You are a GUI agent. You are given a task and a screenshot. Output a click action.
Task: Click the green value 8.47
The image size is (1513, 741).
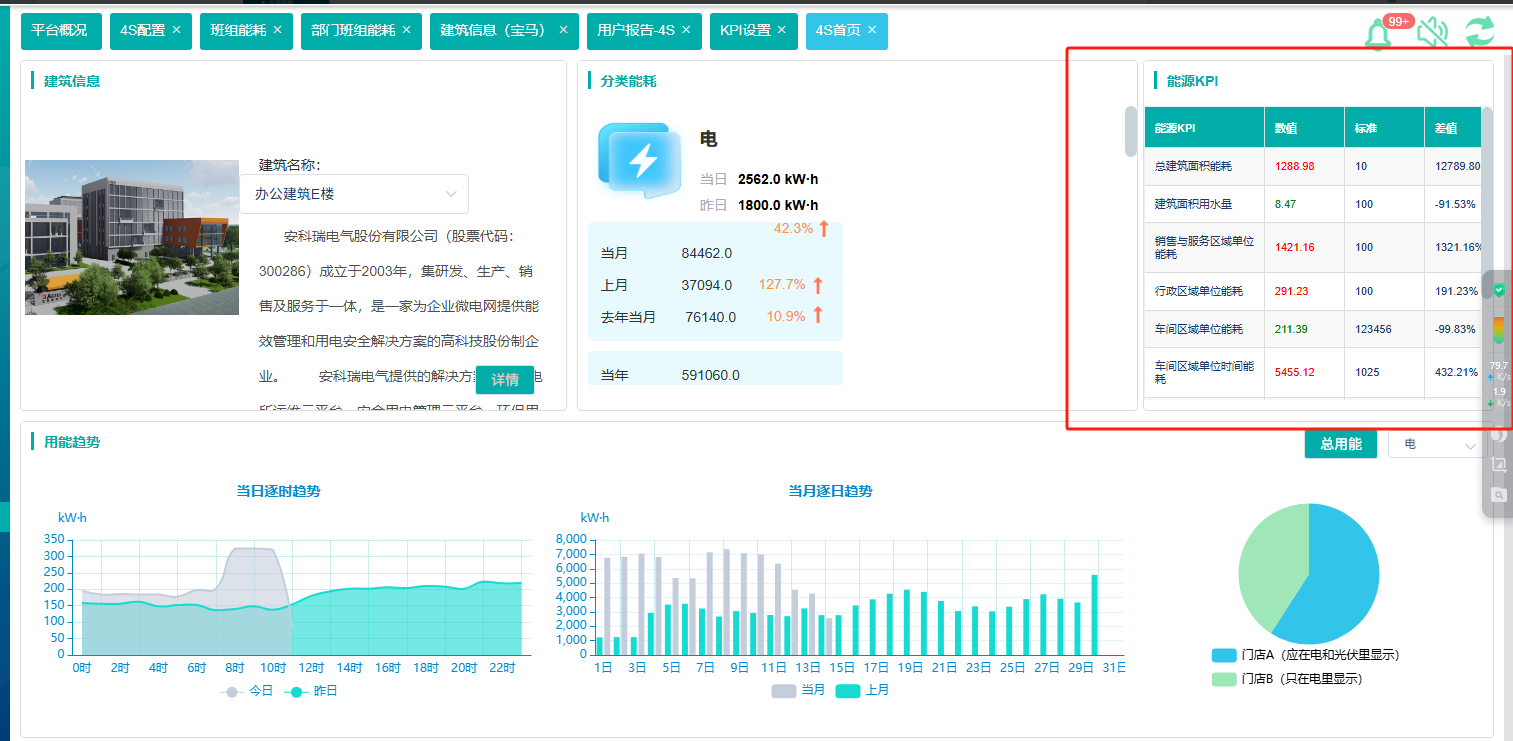pos(1285,204)
